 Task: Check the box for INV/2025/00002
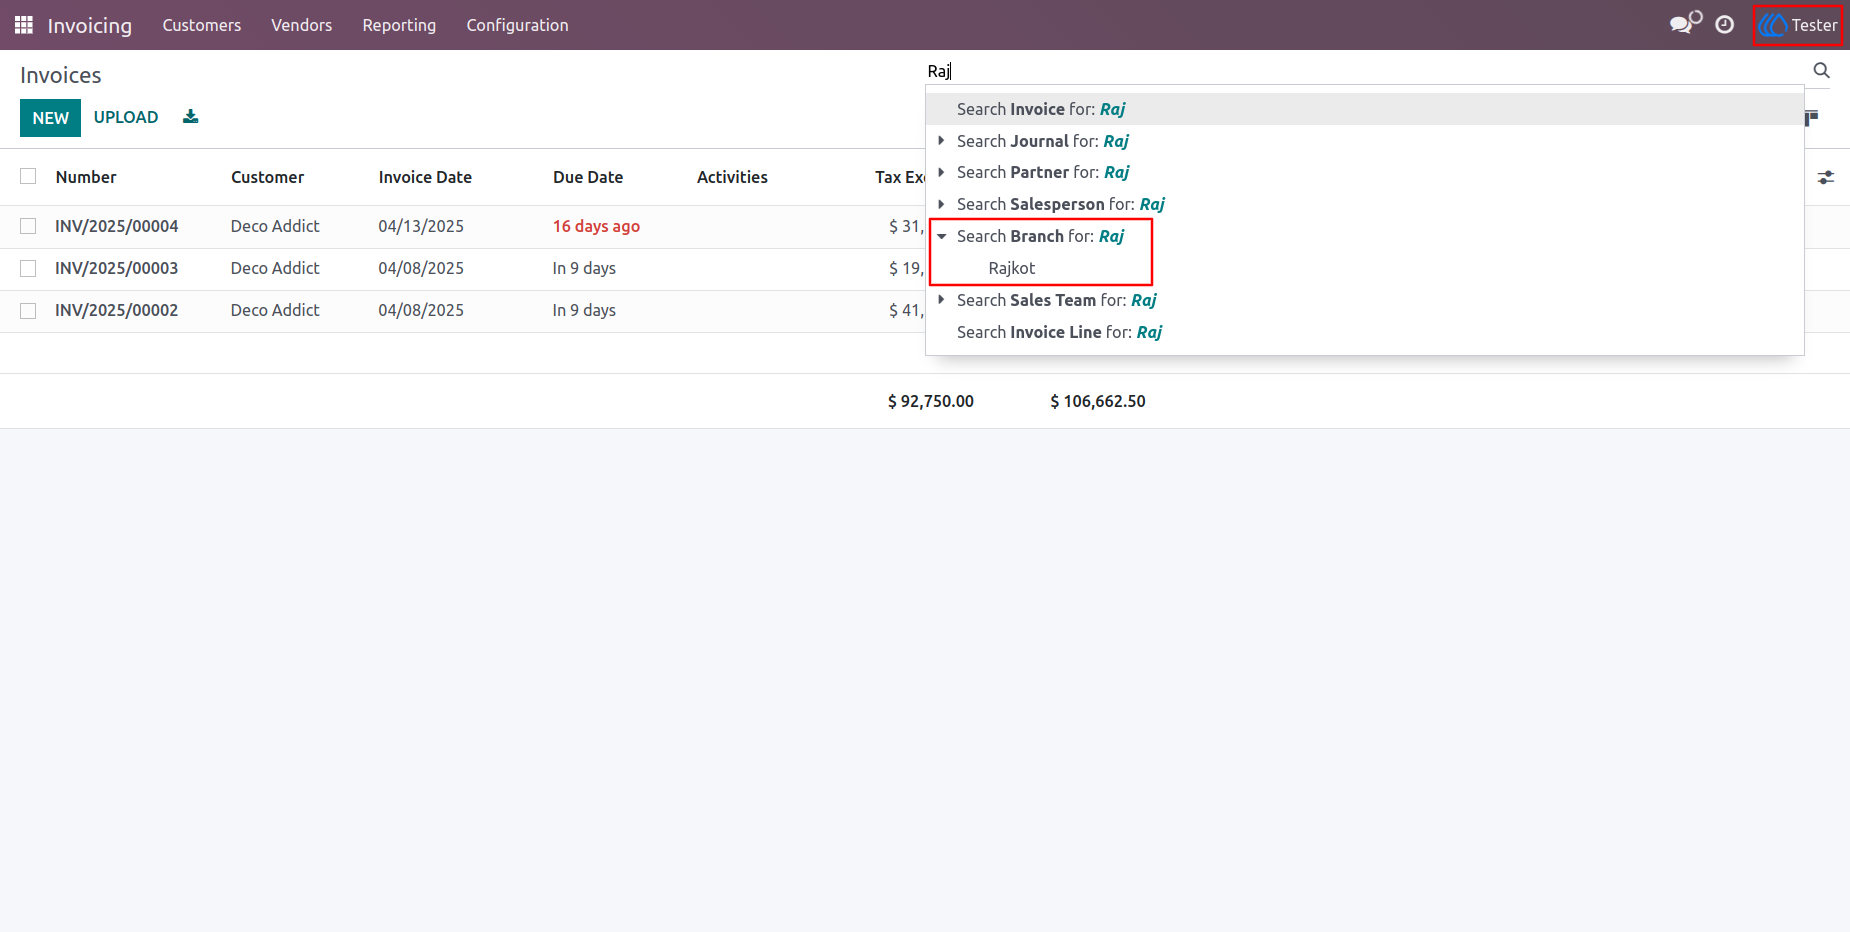(x=28, y=310)
